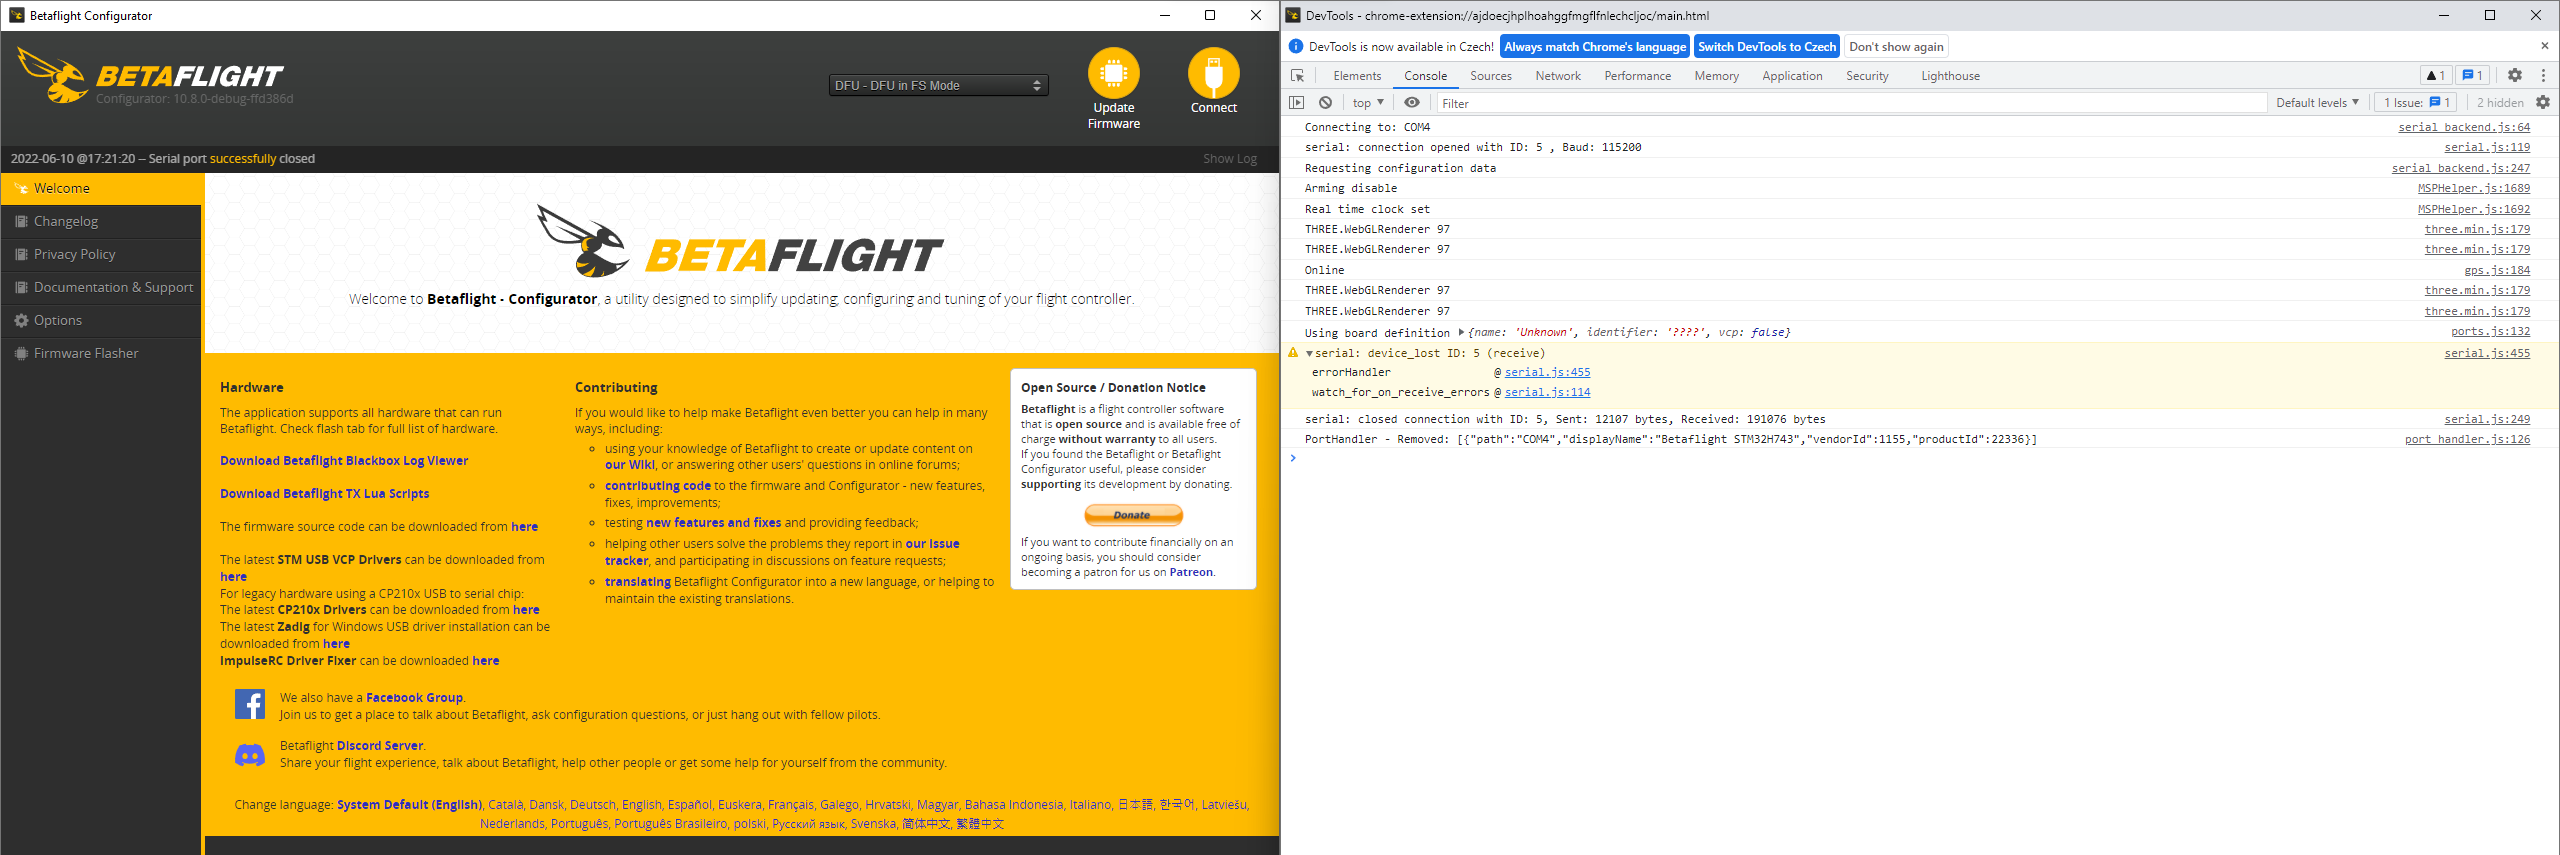The width and height of the screenshot is (2560, 855).
Task: Switch to the Performance tab
Action: [x=1637, y=76]
